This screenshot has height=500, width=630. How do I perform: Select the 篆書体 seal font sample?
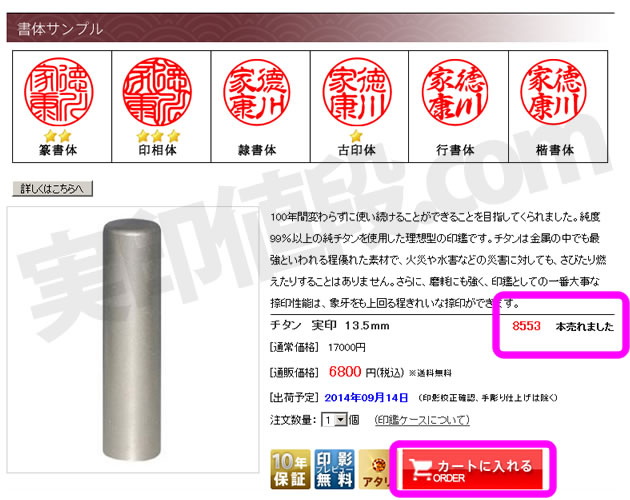coord(62,107)
